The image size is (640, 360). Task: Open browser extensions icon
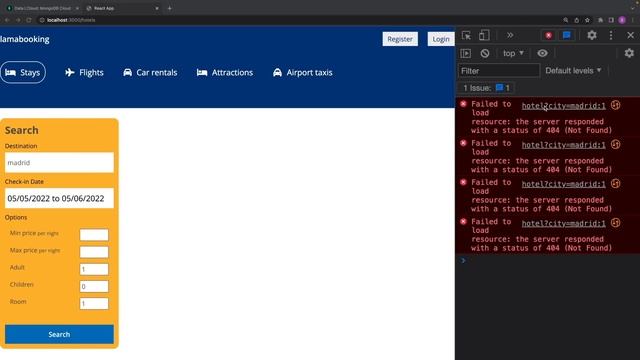click(600, 20)
